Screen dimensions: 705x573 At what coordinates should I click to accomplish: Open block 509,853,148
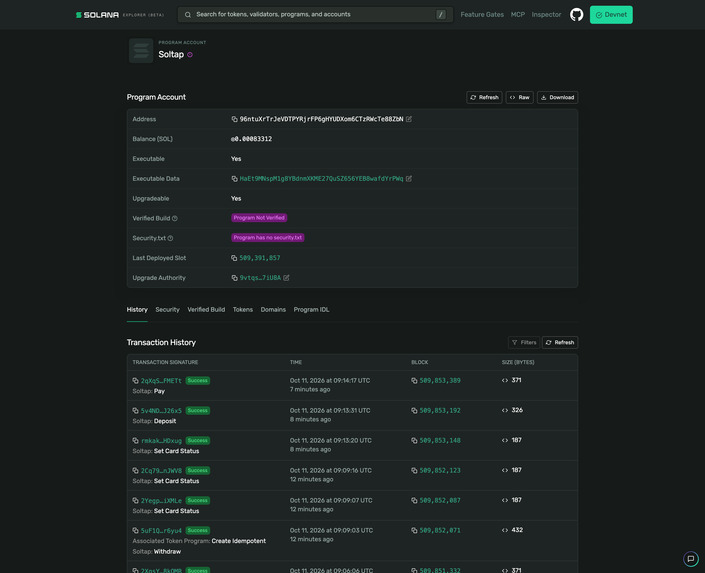(440, 441)
